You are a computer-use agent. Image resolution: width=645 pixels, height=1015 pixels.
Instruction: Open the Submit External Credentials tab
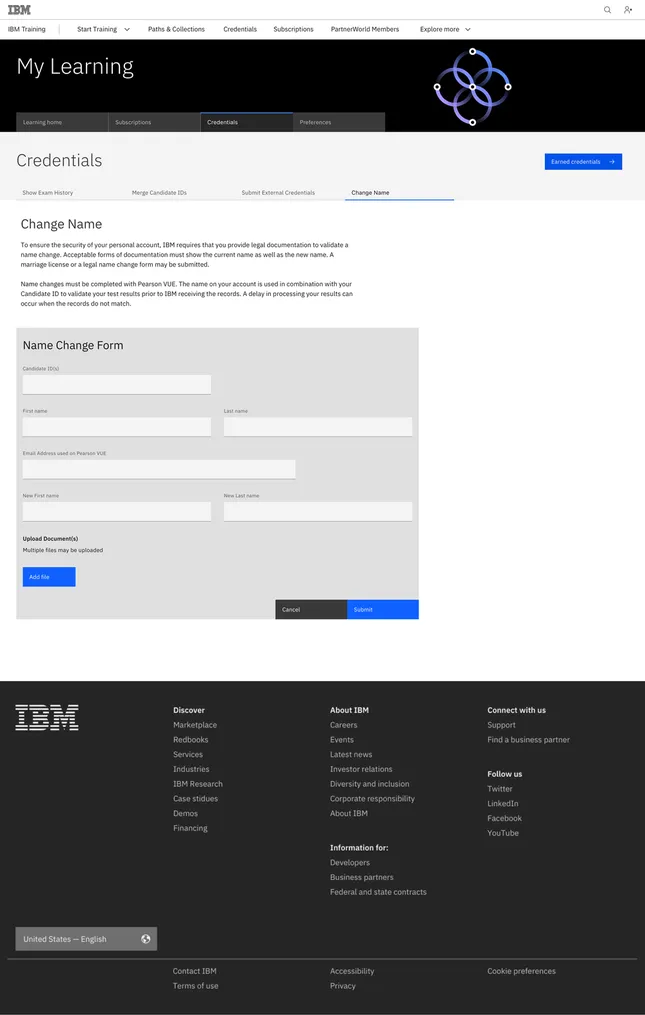click(290, 193)
